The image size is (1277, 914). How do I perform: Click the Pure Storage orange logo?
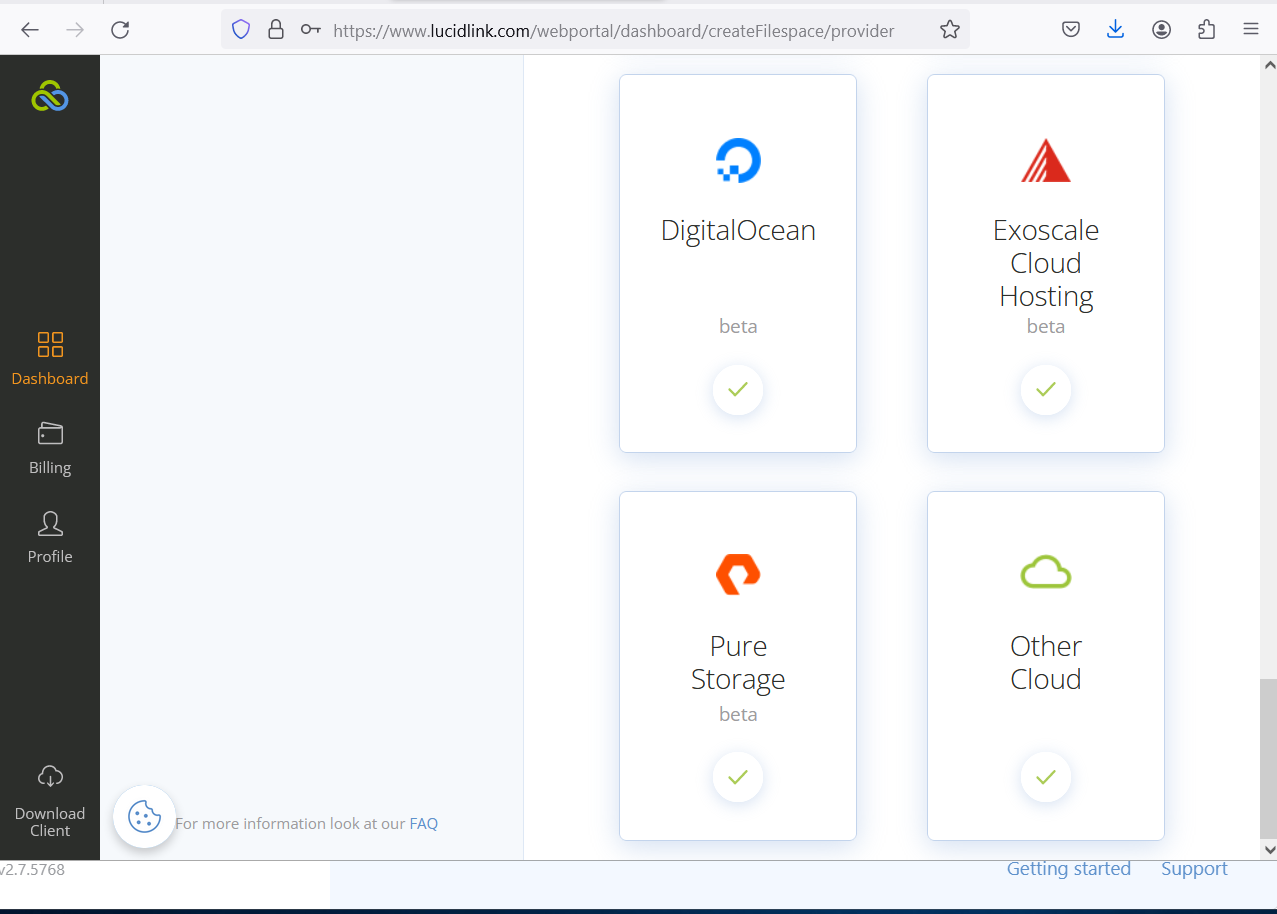click(x=738, y=574)
